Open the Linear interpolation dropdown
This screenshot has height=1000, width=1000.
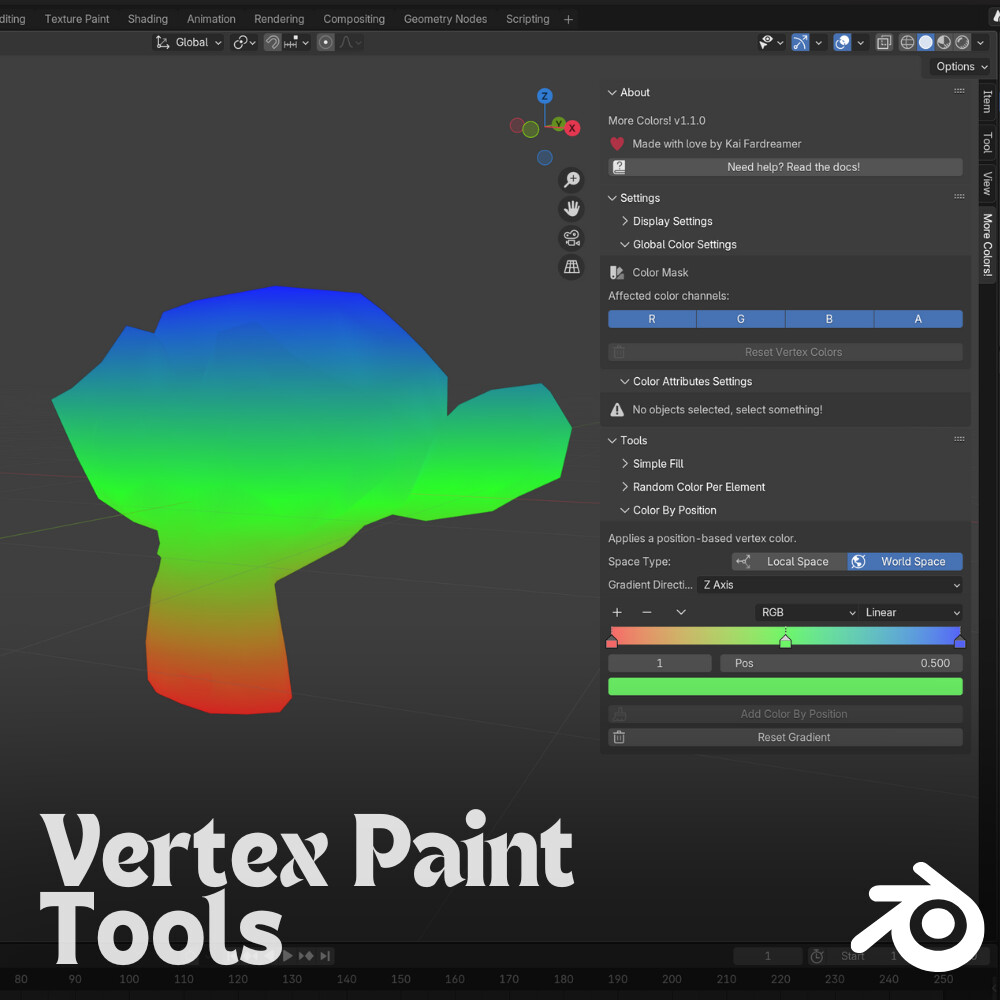911,612
